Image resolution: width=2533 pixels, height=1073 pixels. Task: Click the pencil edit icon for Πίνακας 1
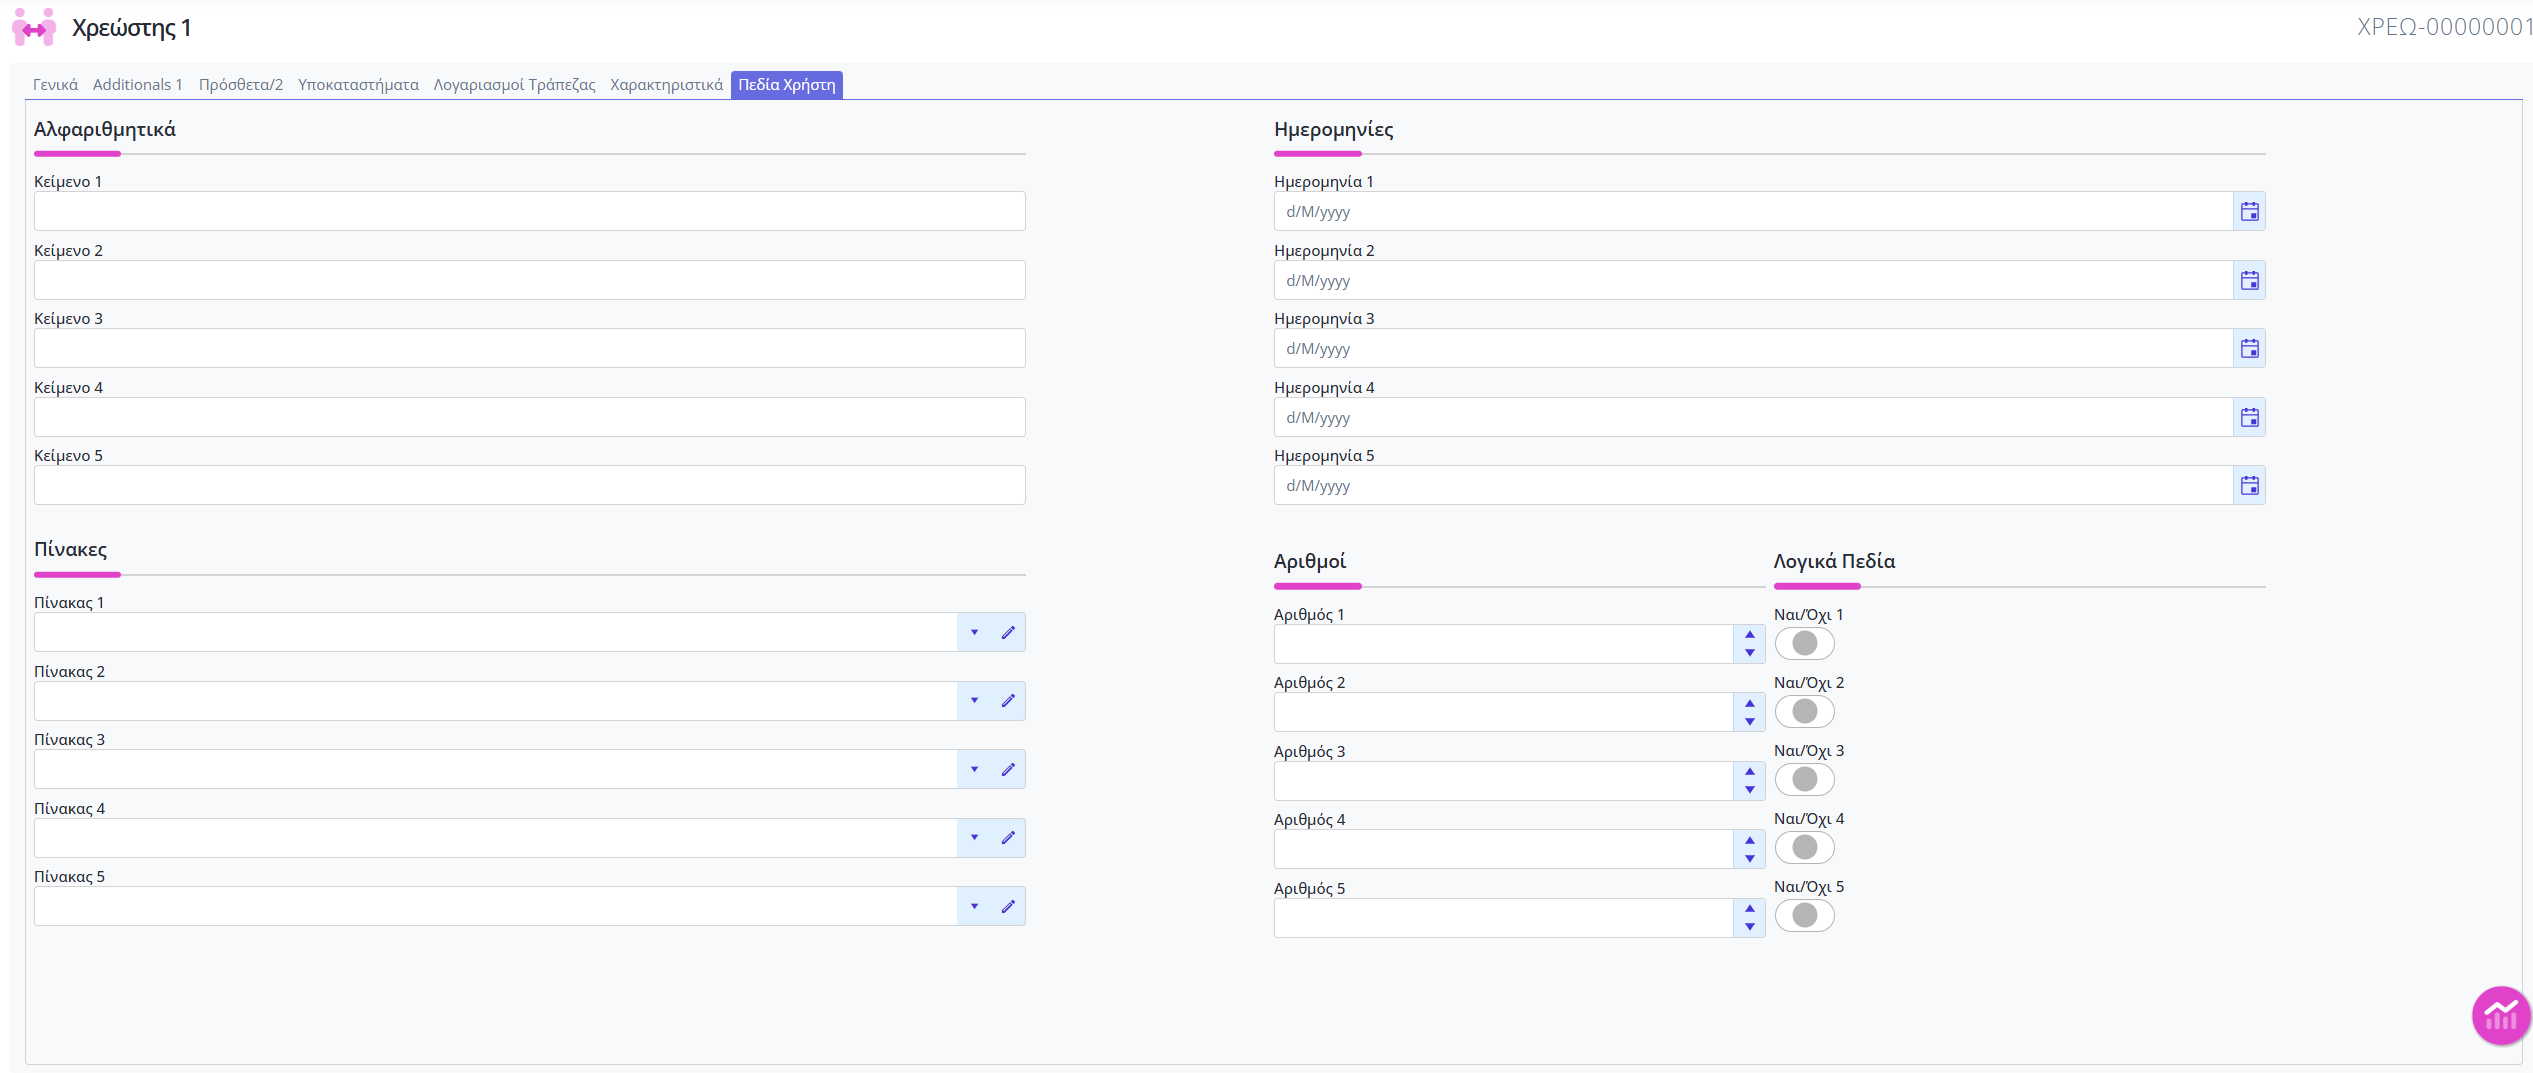tap(1008, 632)
